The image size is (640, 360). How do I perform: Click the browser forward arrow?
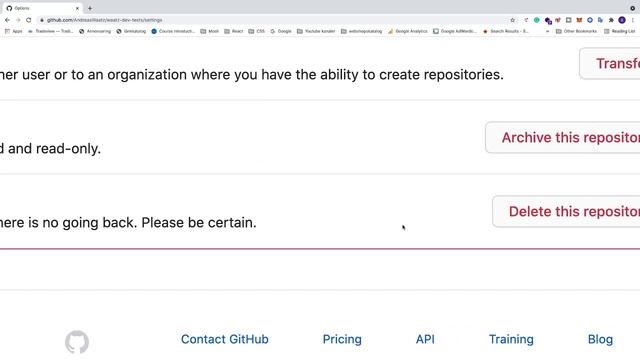18,20
